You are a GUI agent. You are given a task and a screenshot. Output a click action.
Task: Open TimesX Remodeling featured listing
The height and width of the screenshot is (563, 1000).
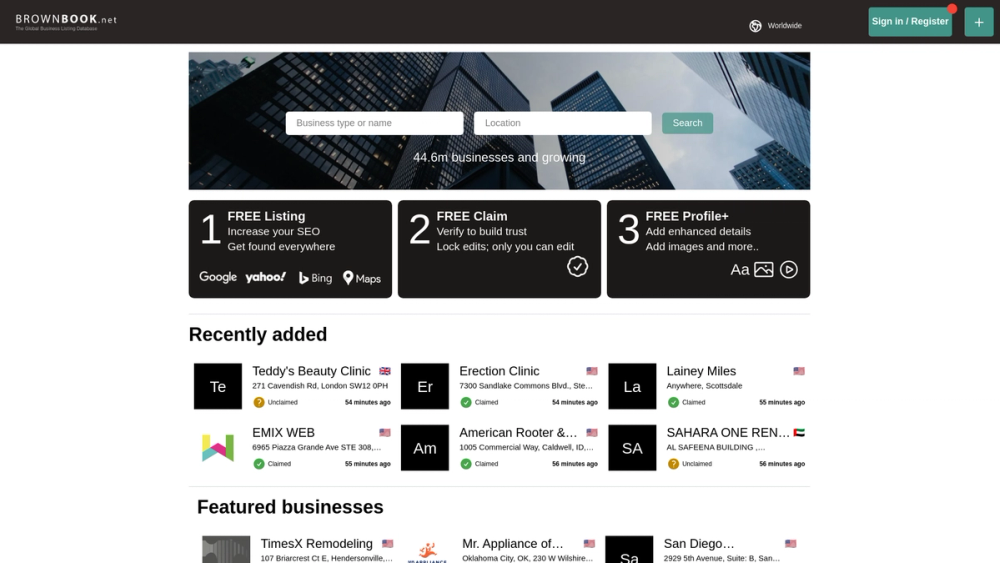coord(316,544)
